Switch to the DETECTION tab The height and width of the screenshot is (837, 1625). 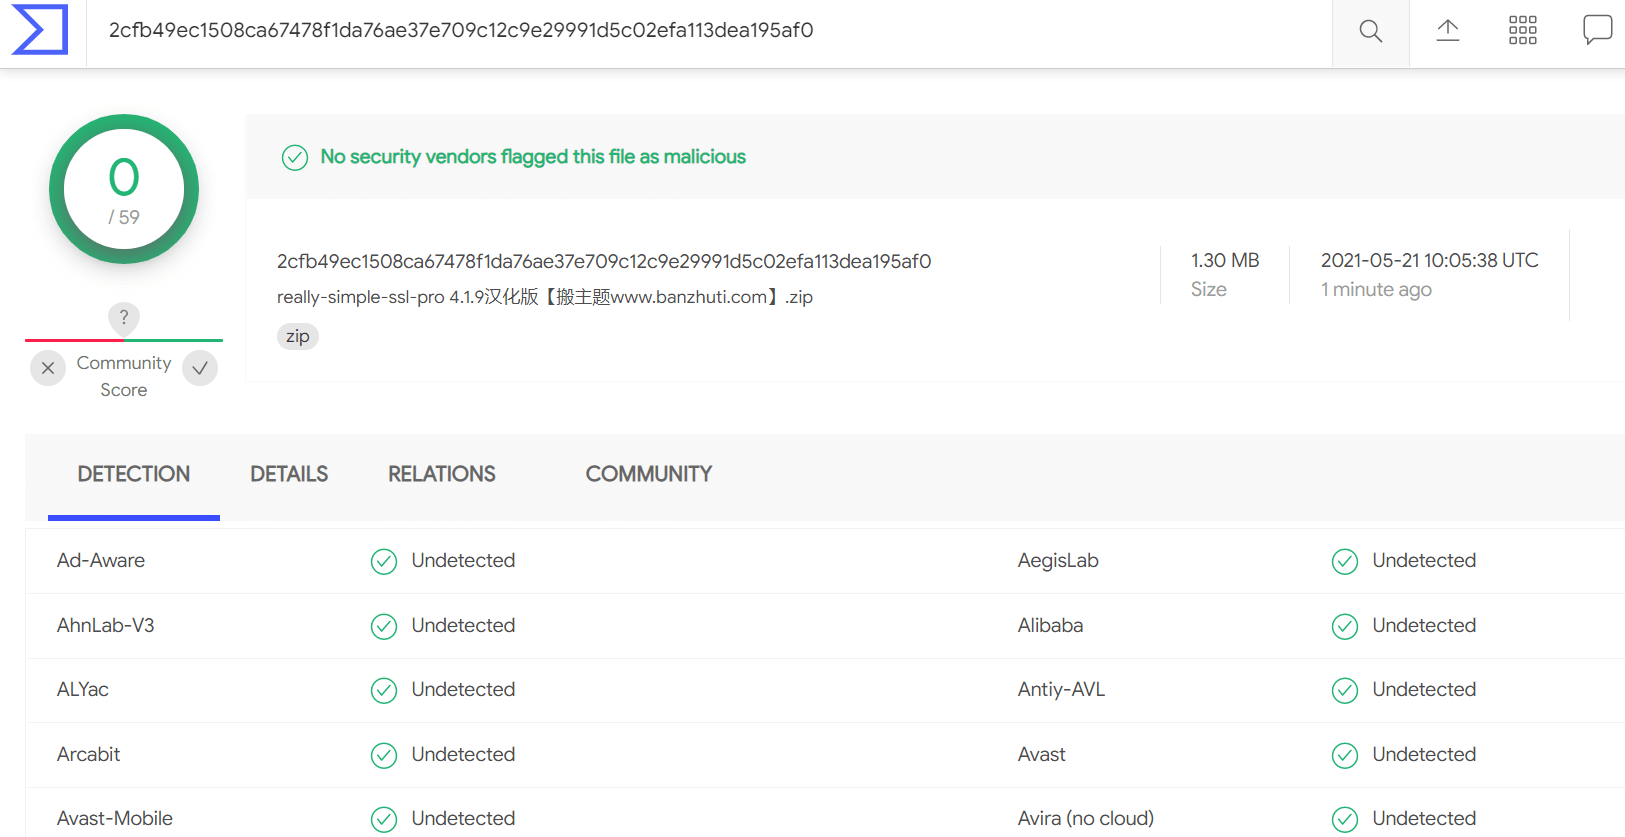134,474
